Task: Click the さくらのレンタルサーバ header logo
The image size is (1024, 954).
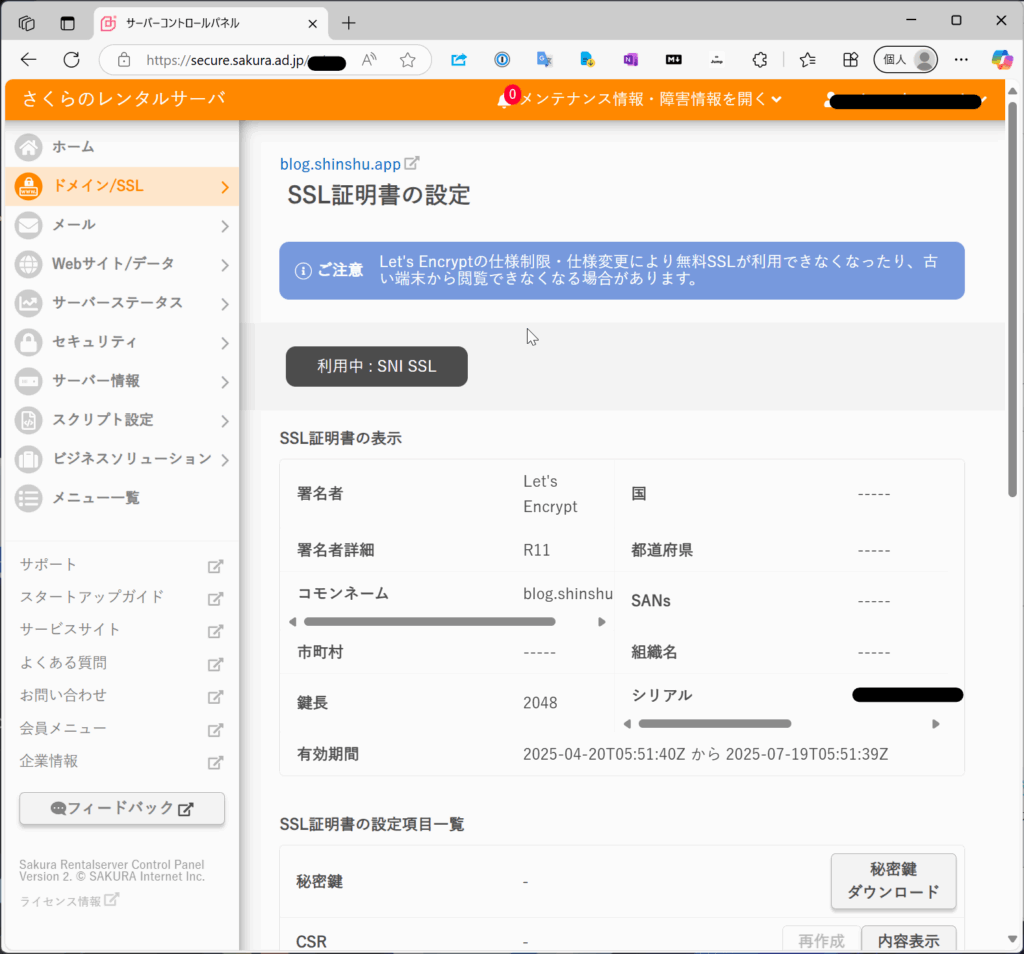Action: 124,99
